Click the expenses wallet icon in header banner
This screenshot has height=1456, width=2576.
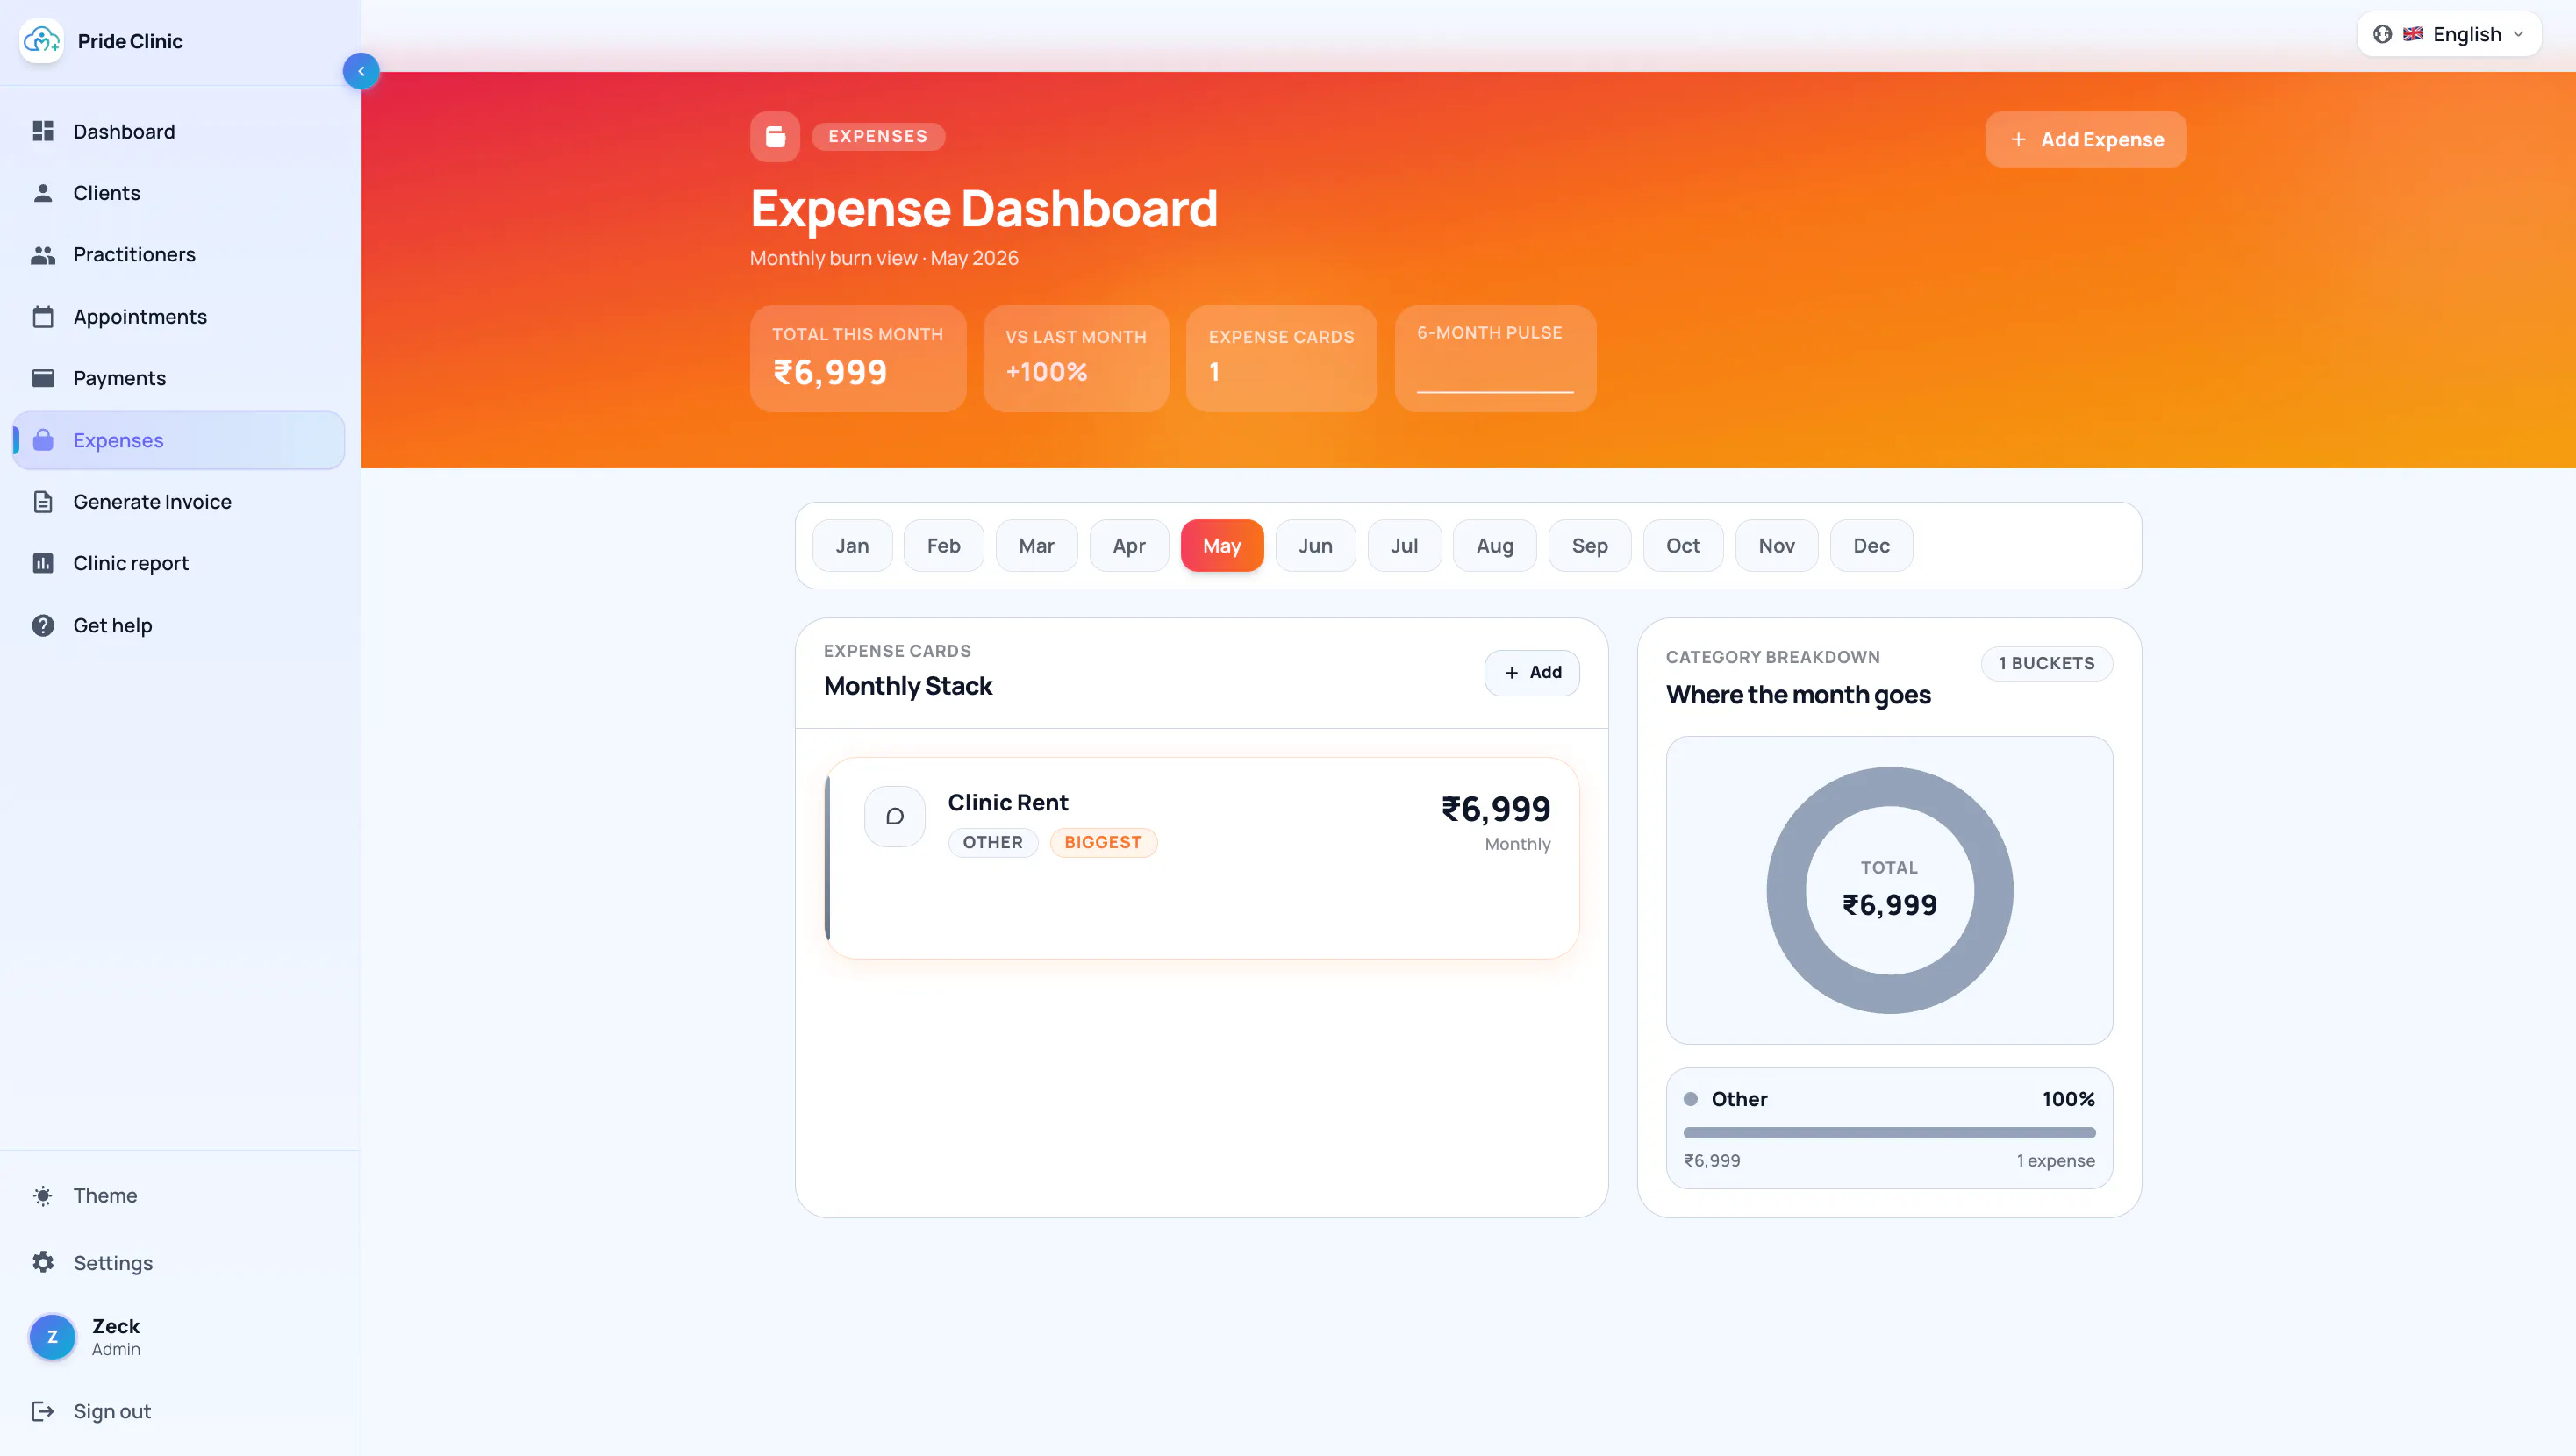[x=775, y=137]
